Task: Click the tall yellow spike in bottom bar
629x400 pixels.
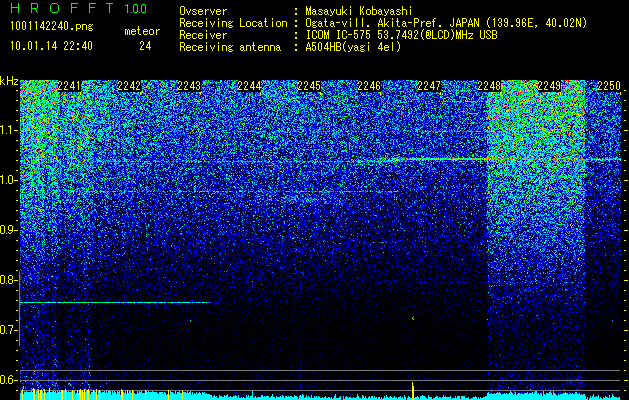Action: coord(413,390)
